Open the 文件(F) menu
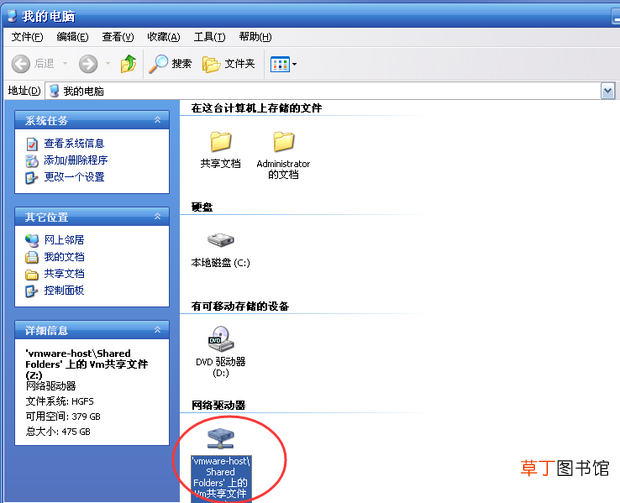620x503 pixels. click(x=27, y=37)
